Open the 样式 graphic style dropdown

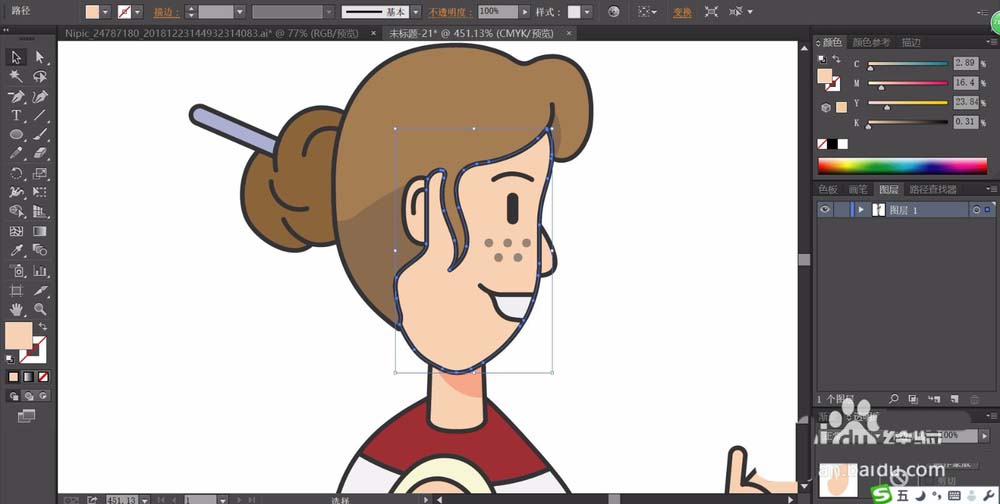tap(587, 11)
